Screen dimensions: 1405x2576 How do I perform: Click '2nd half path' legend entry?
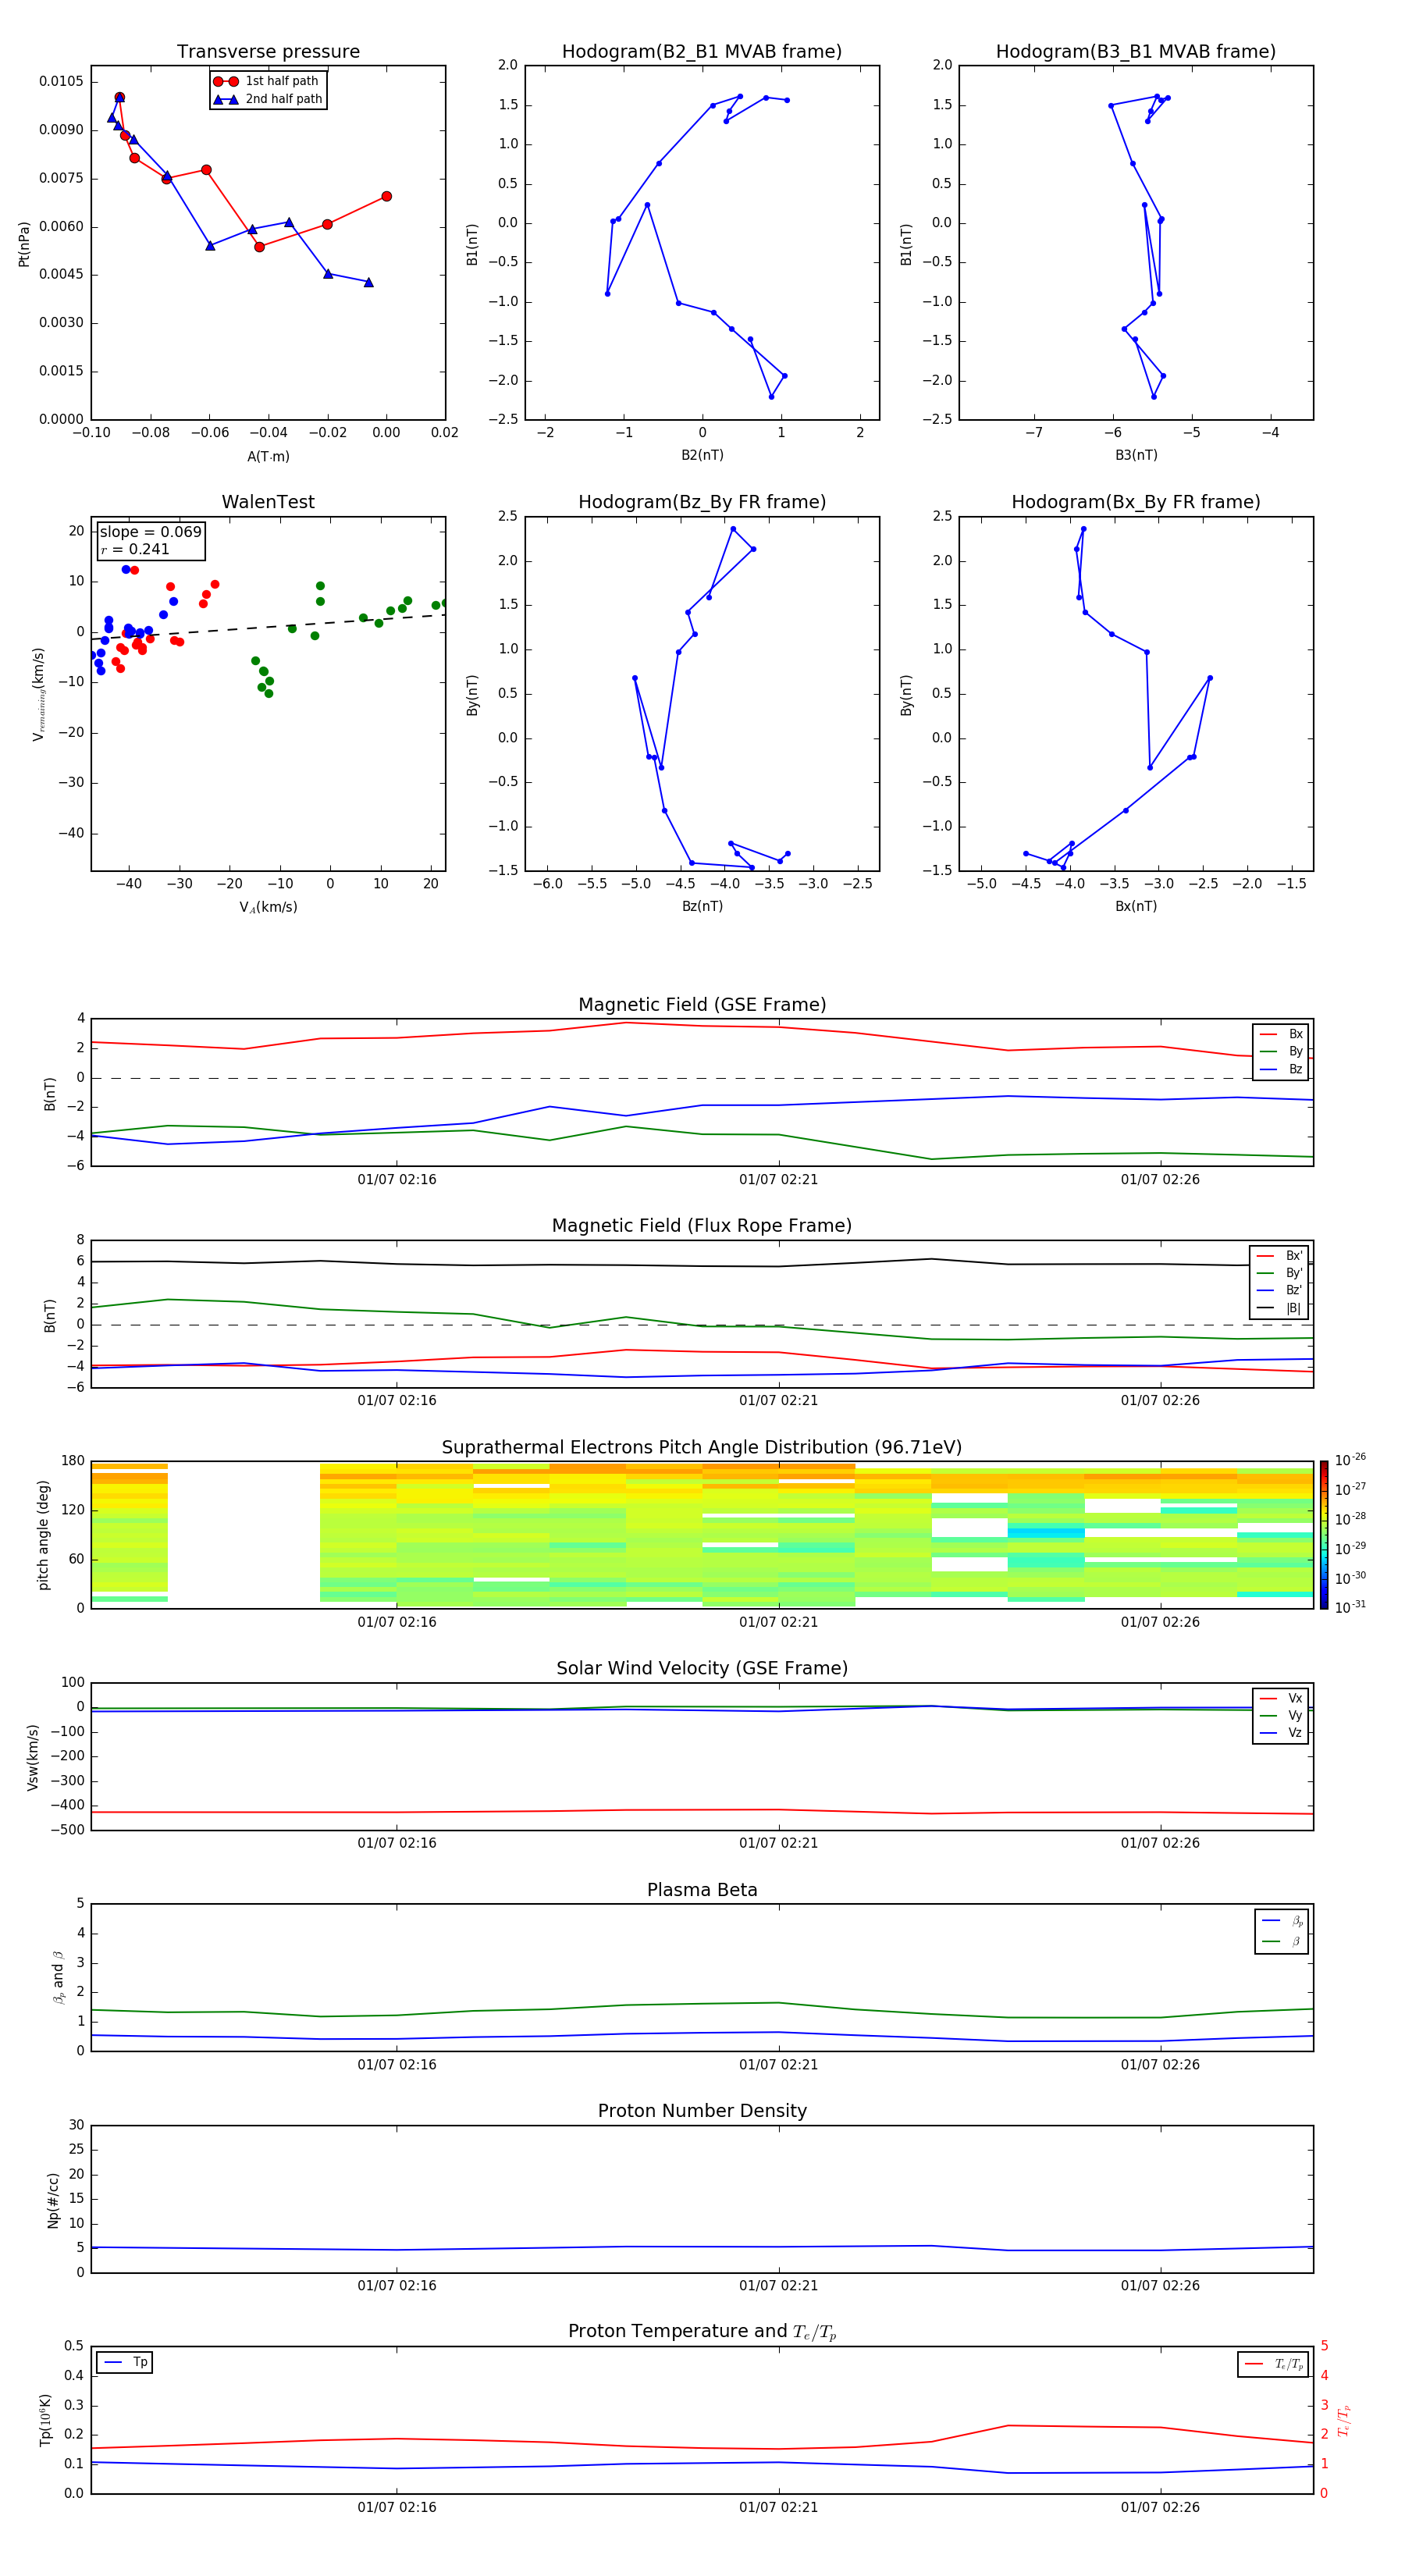[x=267, y=99]
